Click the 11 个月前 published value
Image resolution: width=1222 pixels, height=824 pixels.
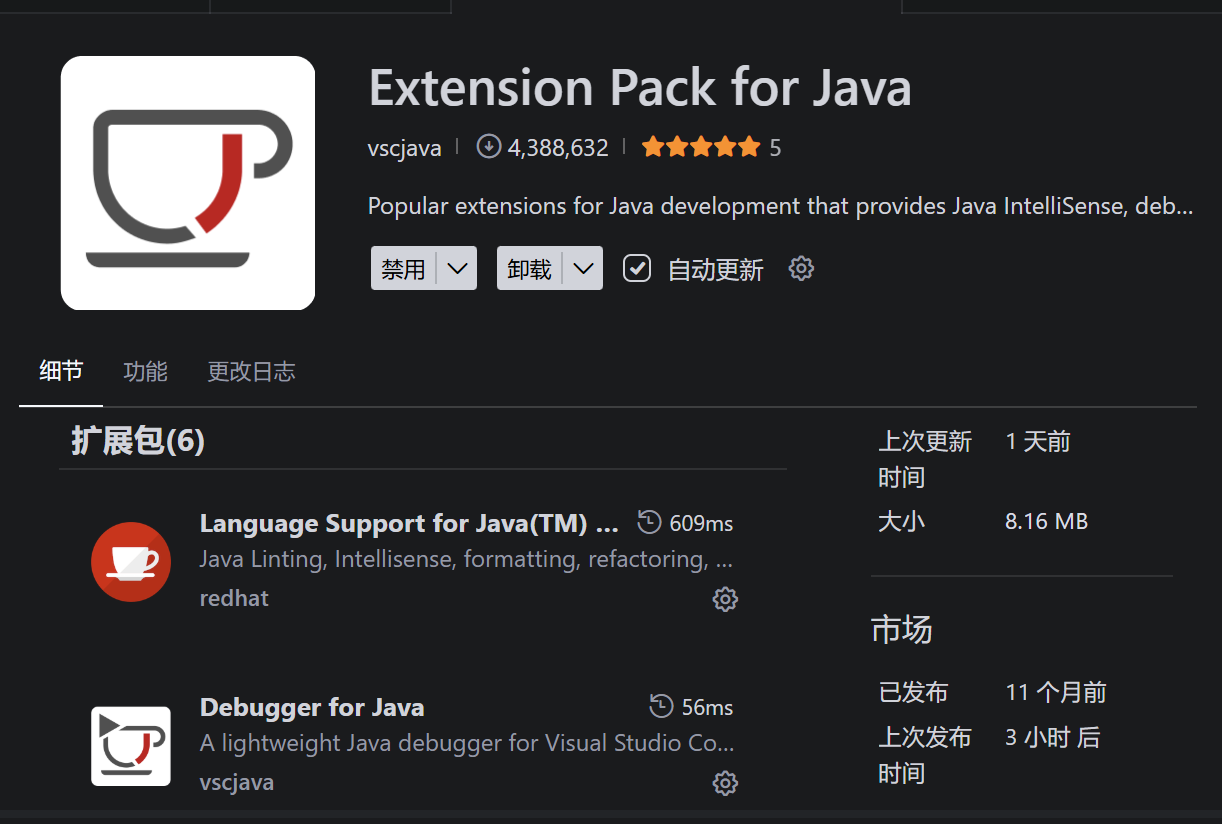point(1056,692)
